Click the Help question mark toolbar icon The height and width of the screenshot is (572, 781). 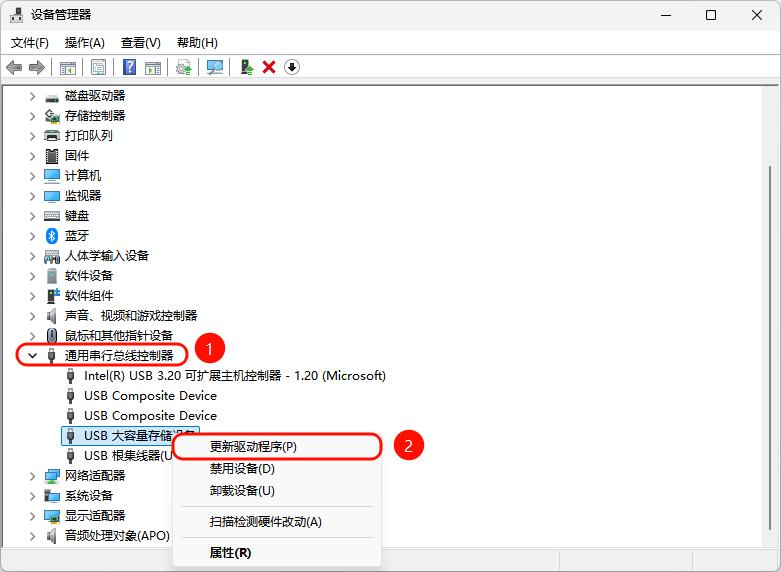[x=129, y=67]
